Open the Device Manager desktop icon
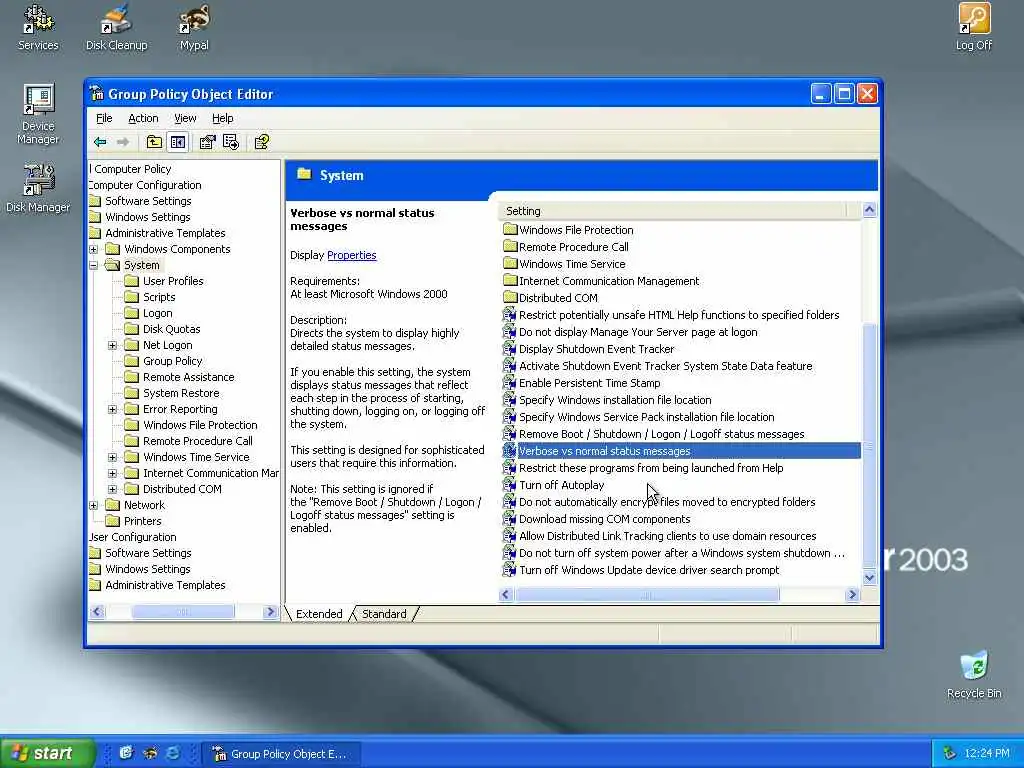 (x=38, y=114)
